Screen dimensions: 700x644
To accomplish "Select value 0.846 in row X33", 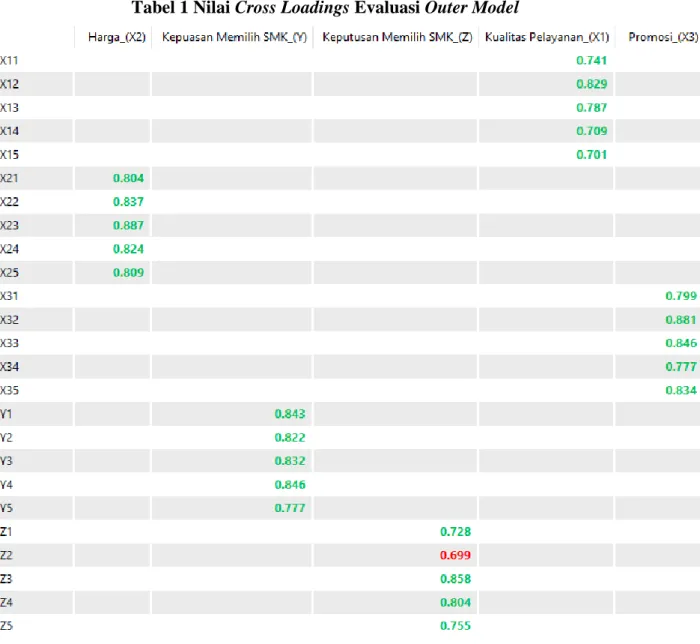I will click(681, 343).
